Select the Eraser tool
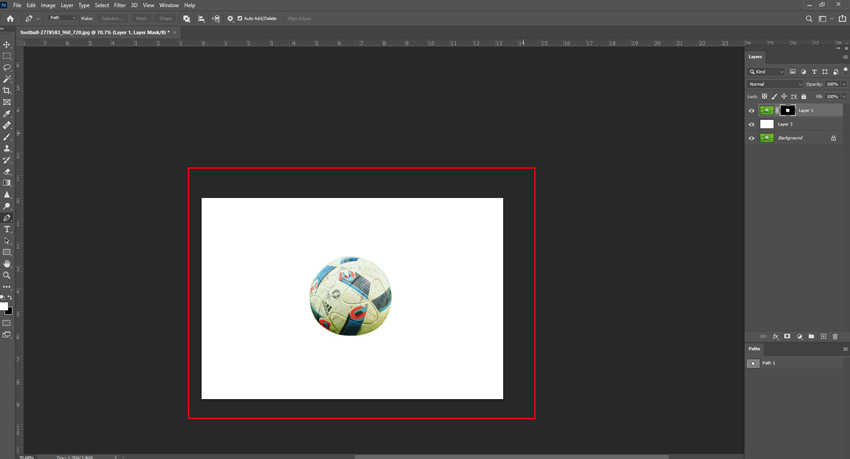The width and height of the screenshot is (850, 459). click(7, 171)
